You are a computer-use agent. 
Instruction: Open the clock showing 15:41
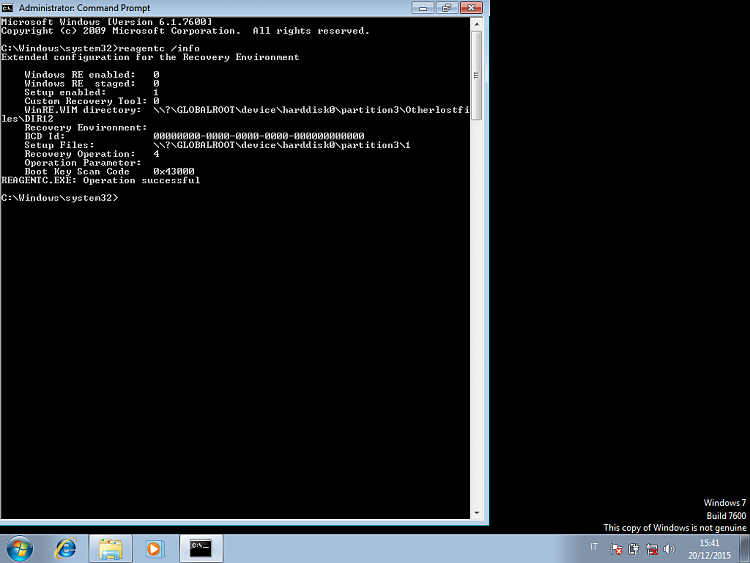(709, 549)
